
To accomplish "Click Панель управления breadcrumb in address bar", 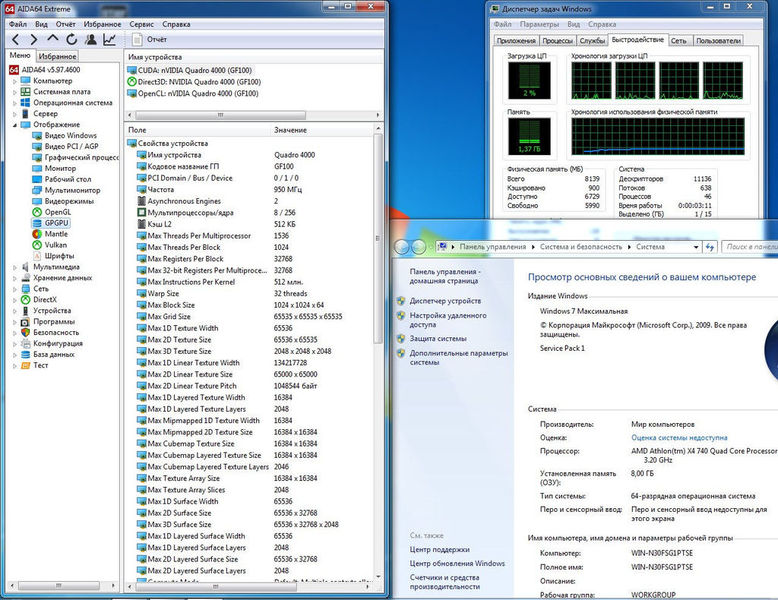I will (492, 247).
